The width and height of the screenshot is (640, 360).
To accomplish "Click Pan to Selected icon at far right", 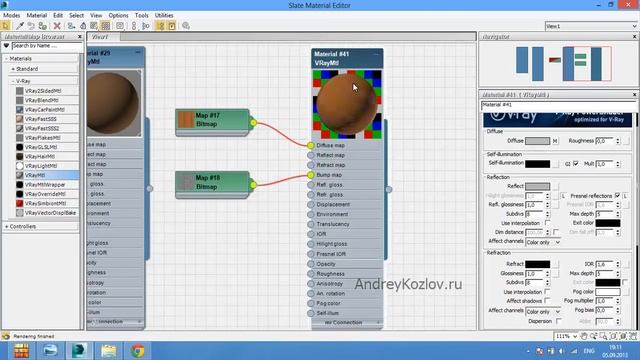I will coord(633,336).
